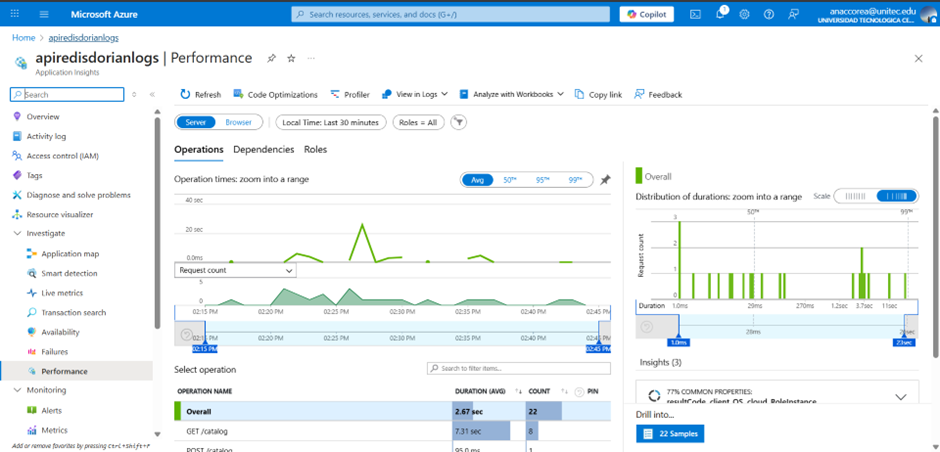This screenshot has width=940, height=452.
Task: Open the top-bar feedback person icon
Action: [x=794, y=14]
